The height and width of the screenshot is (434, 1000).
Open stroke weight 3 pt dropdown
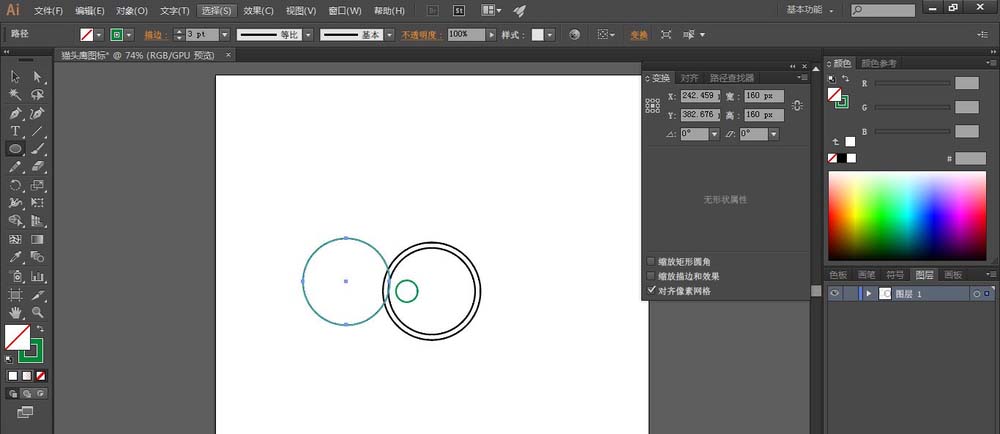[x=224, y=35]
